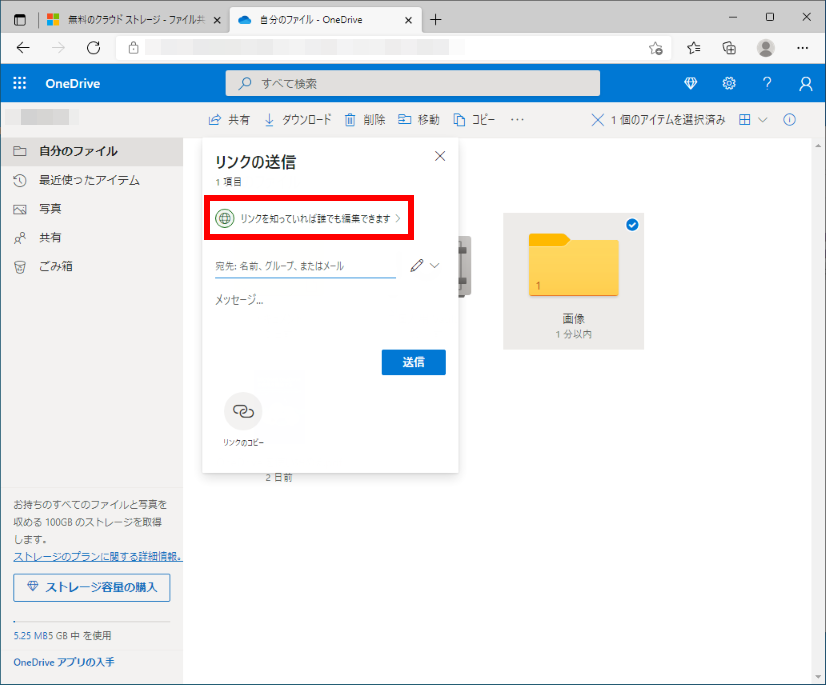Click Delete (削除) in the toolbar
This screenshot has width=826, height=685.
tap(365, 120)
